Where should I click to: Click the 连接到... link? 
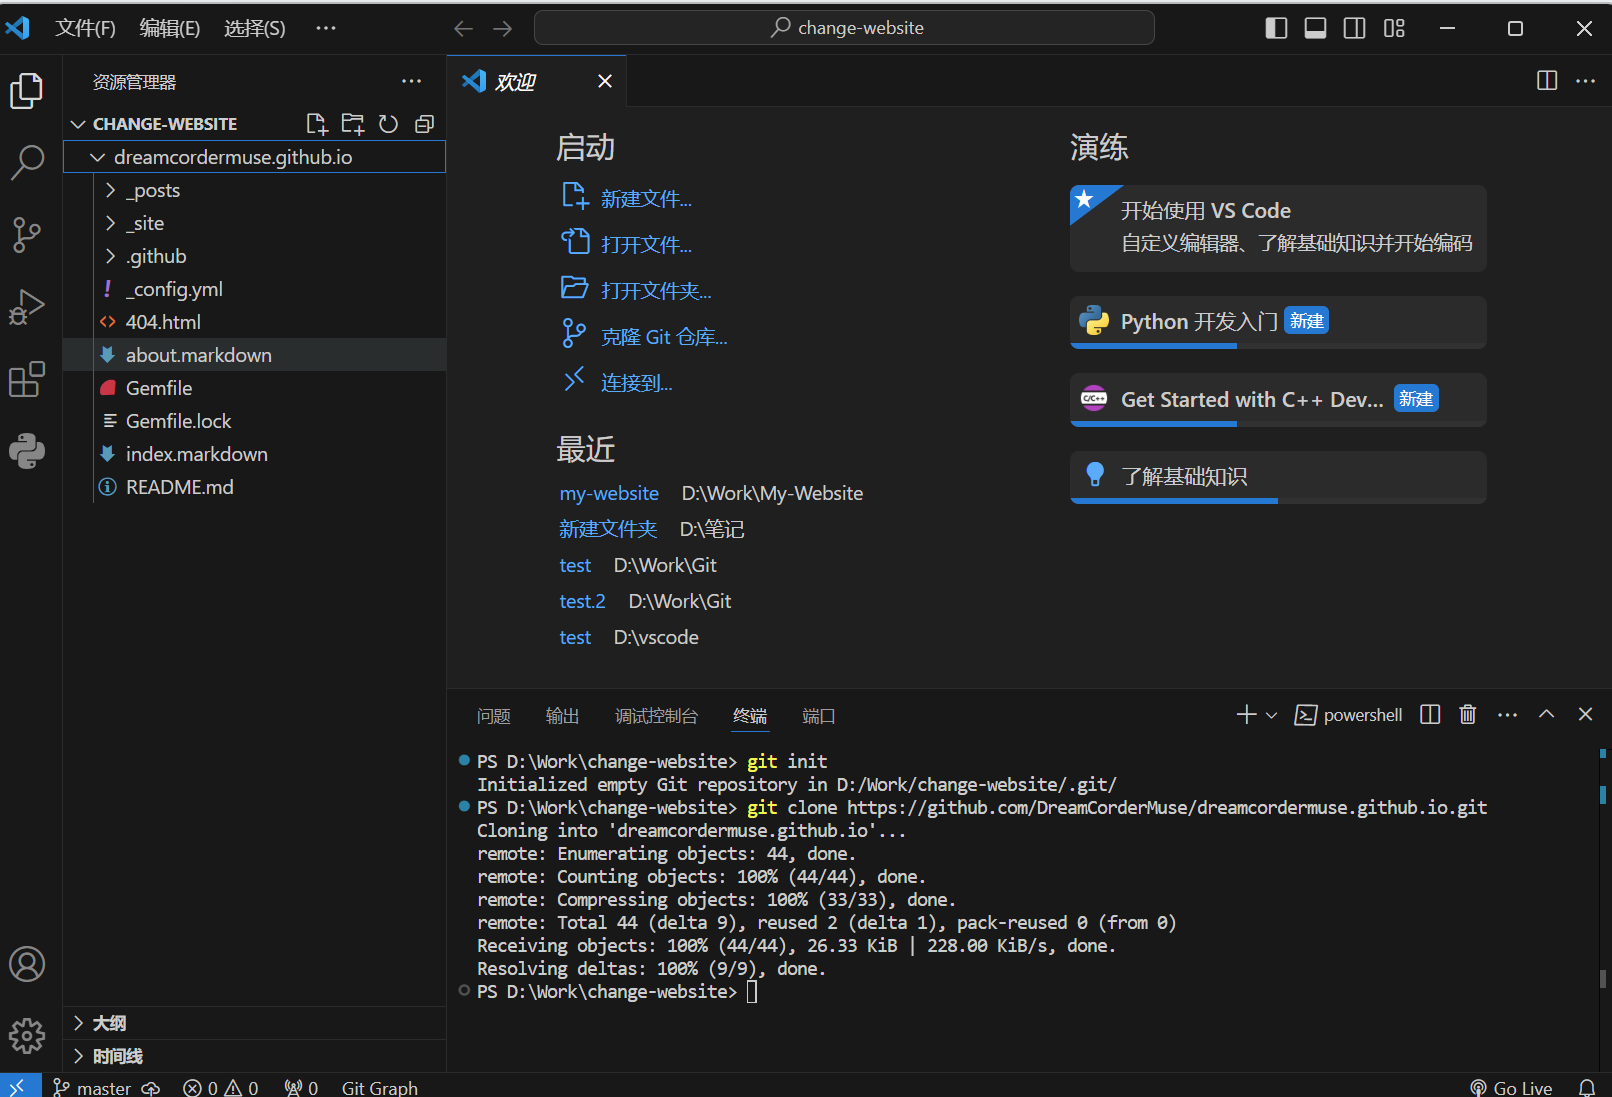point(637,383)
